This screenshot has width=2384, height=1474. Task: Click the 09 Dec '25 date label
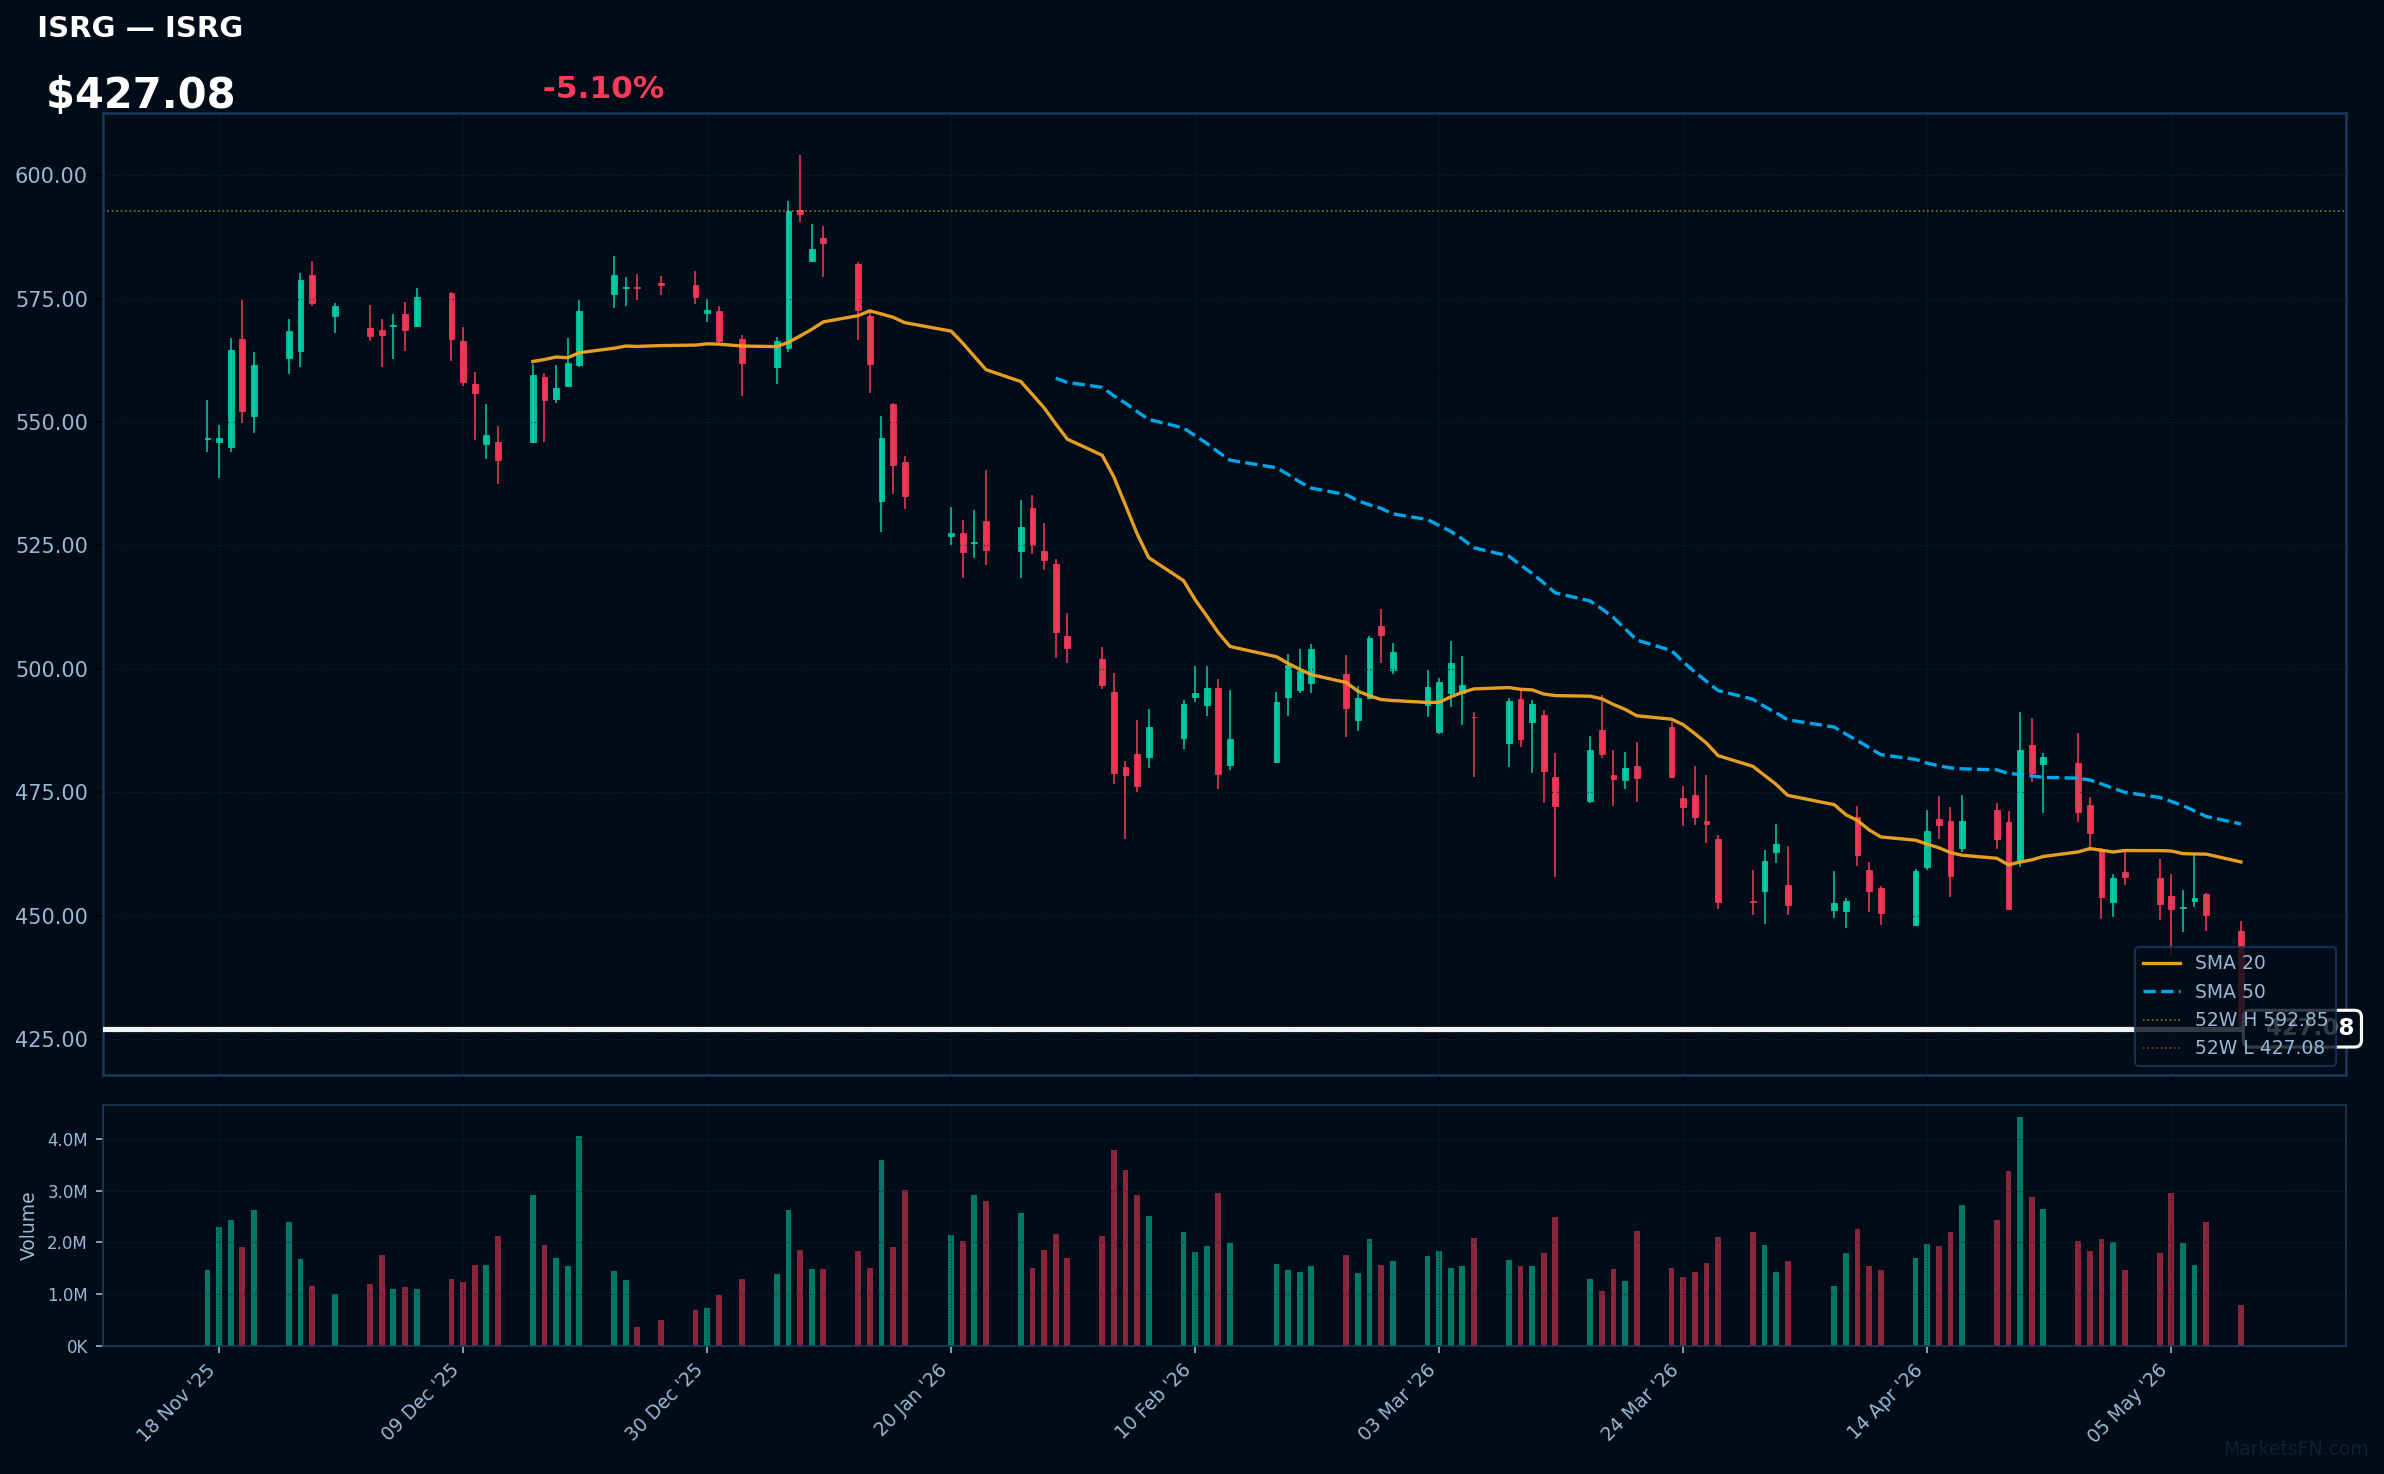pos(420,1402)
